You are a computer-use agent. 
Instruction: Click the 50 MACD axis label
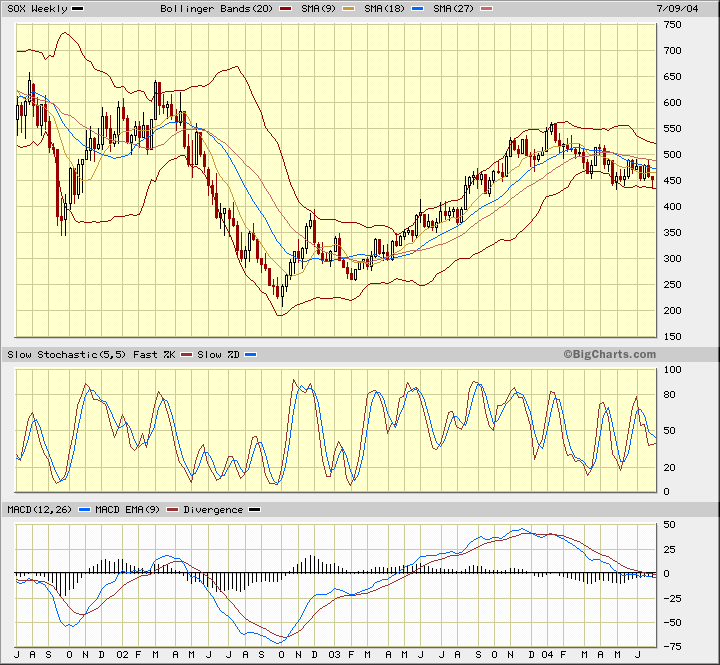click(x=669, y=525)
